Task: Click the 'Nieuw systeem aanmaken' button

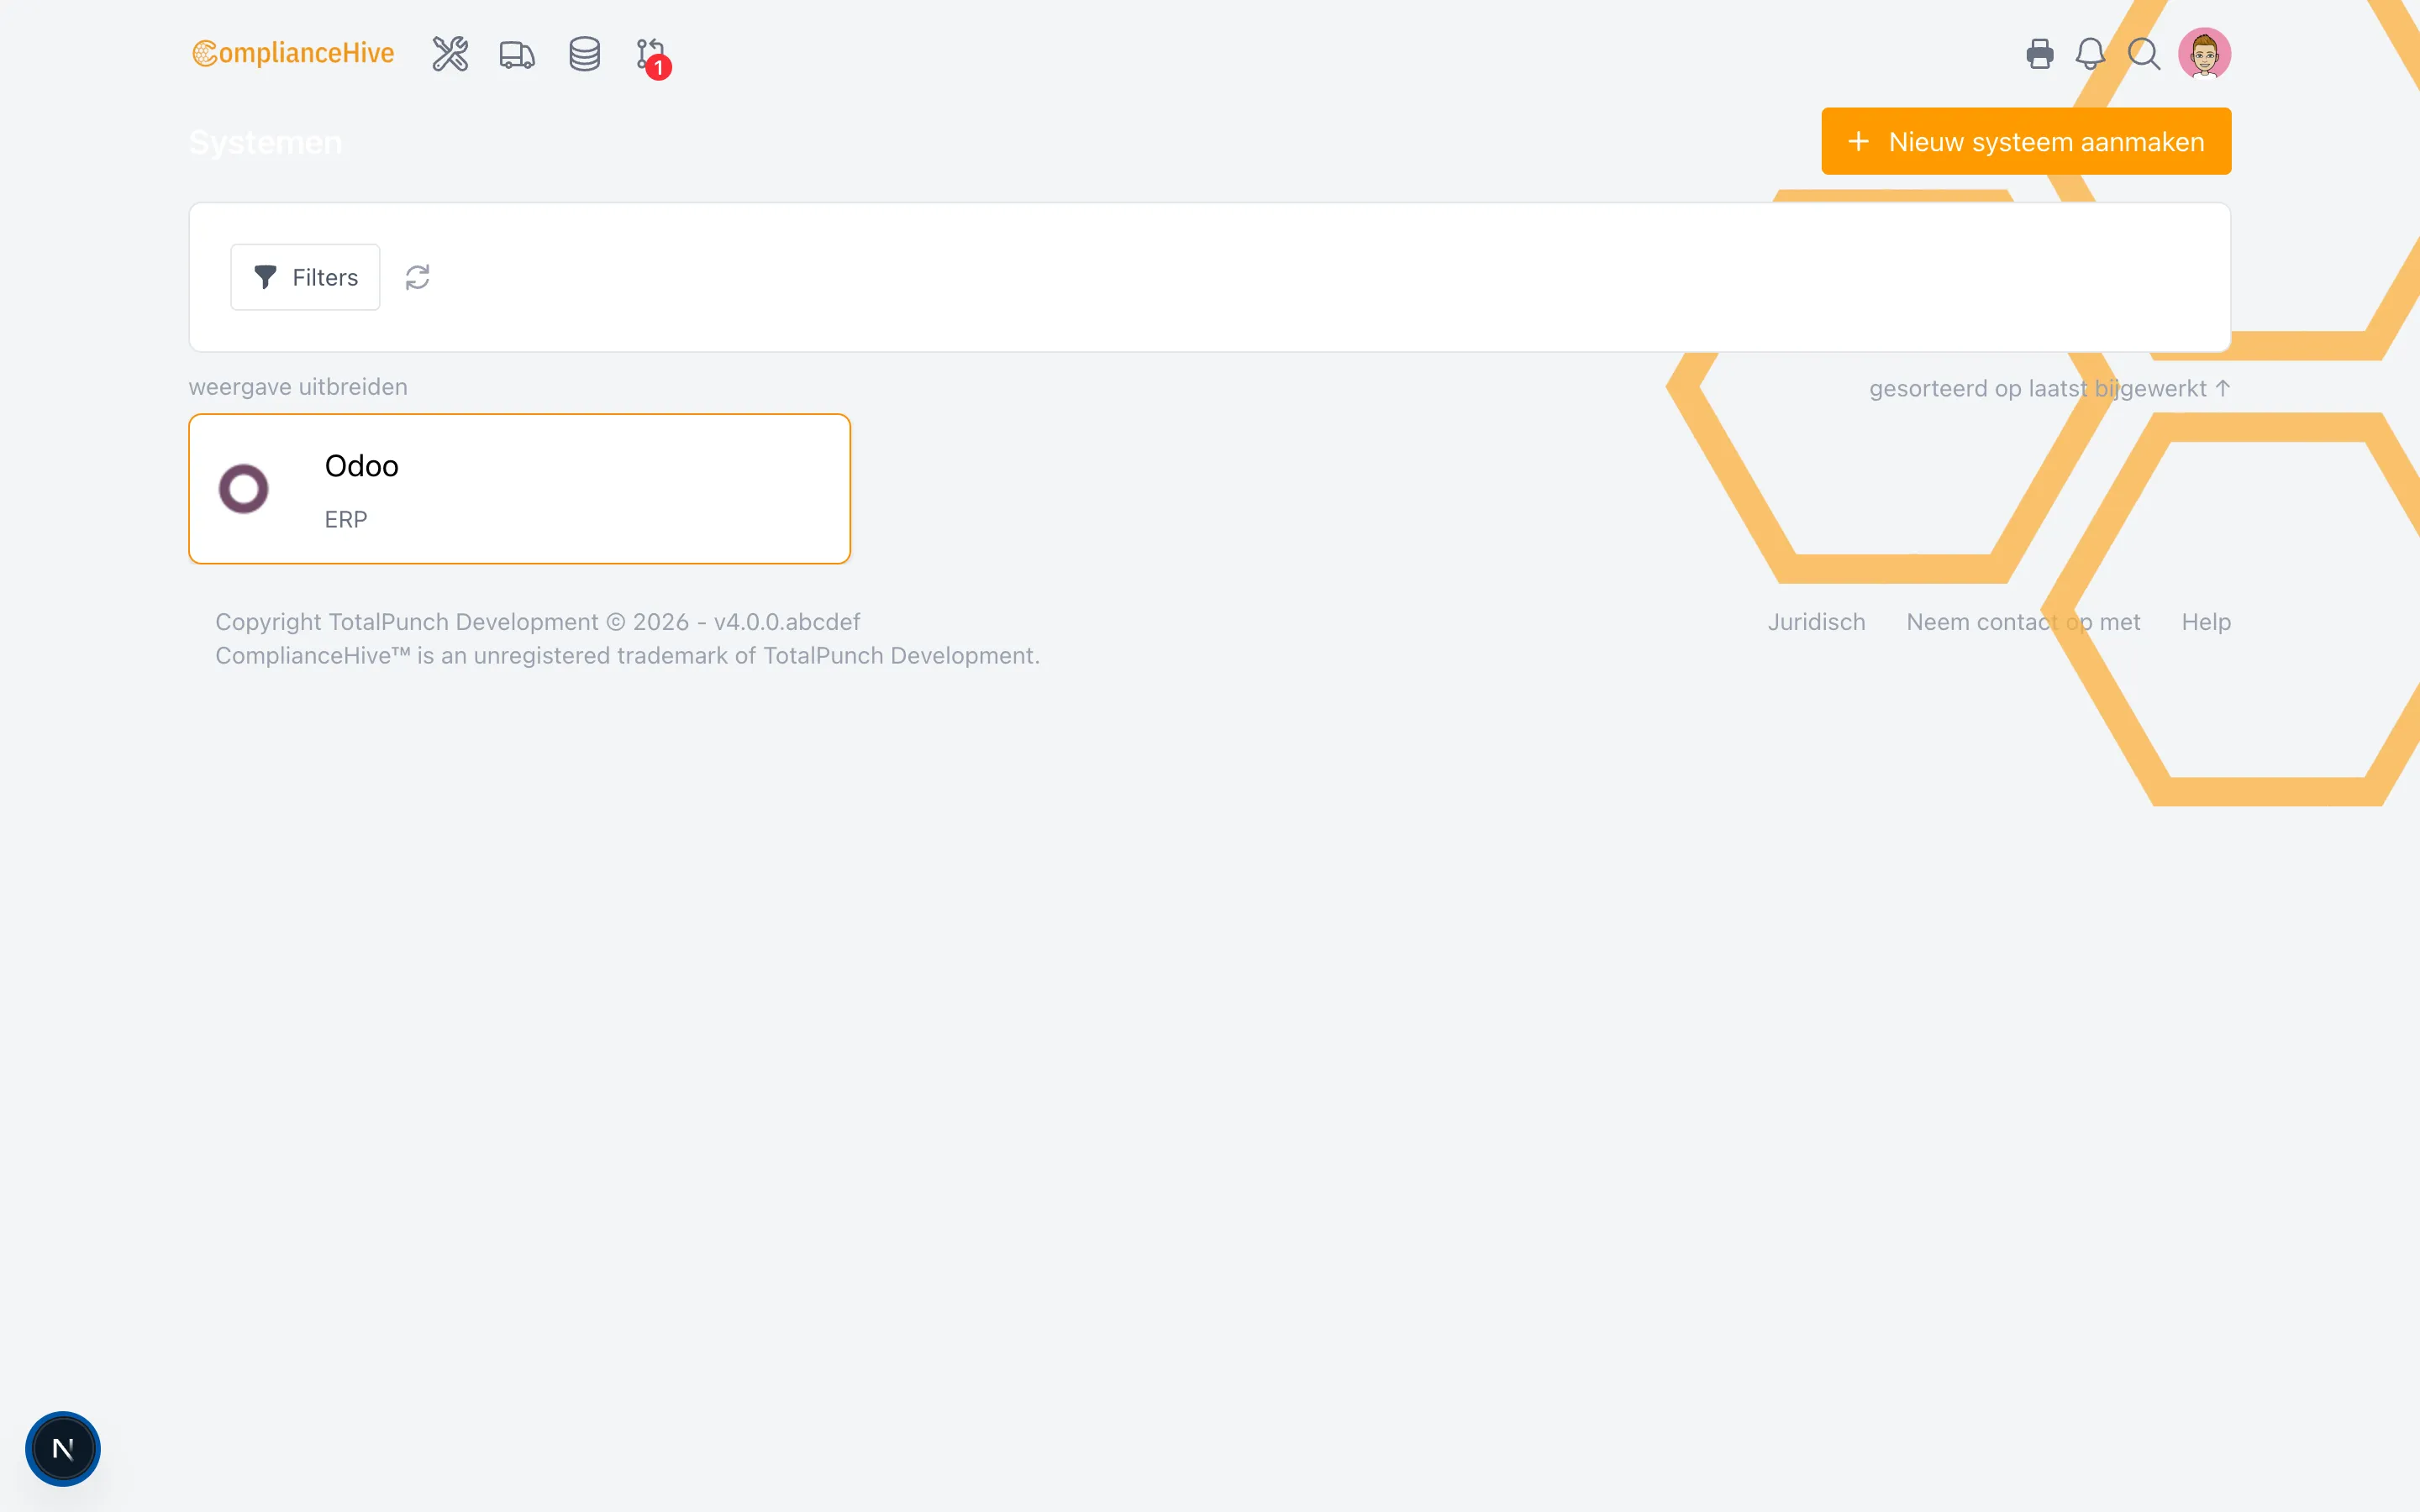Action: (x=2025, y=141)
